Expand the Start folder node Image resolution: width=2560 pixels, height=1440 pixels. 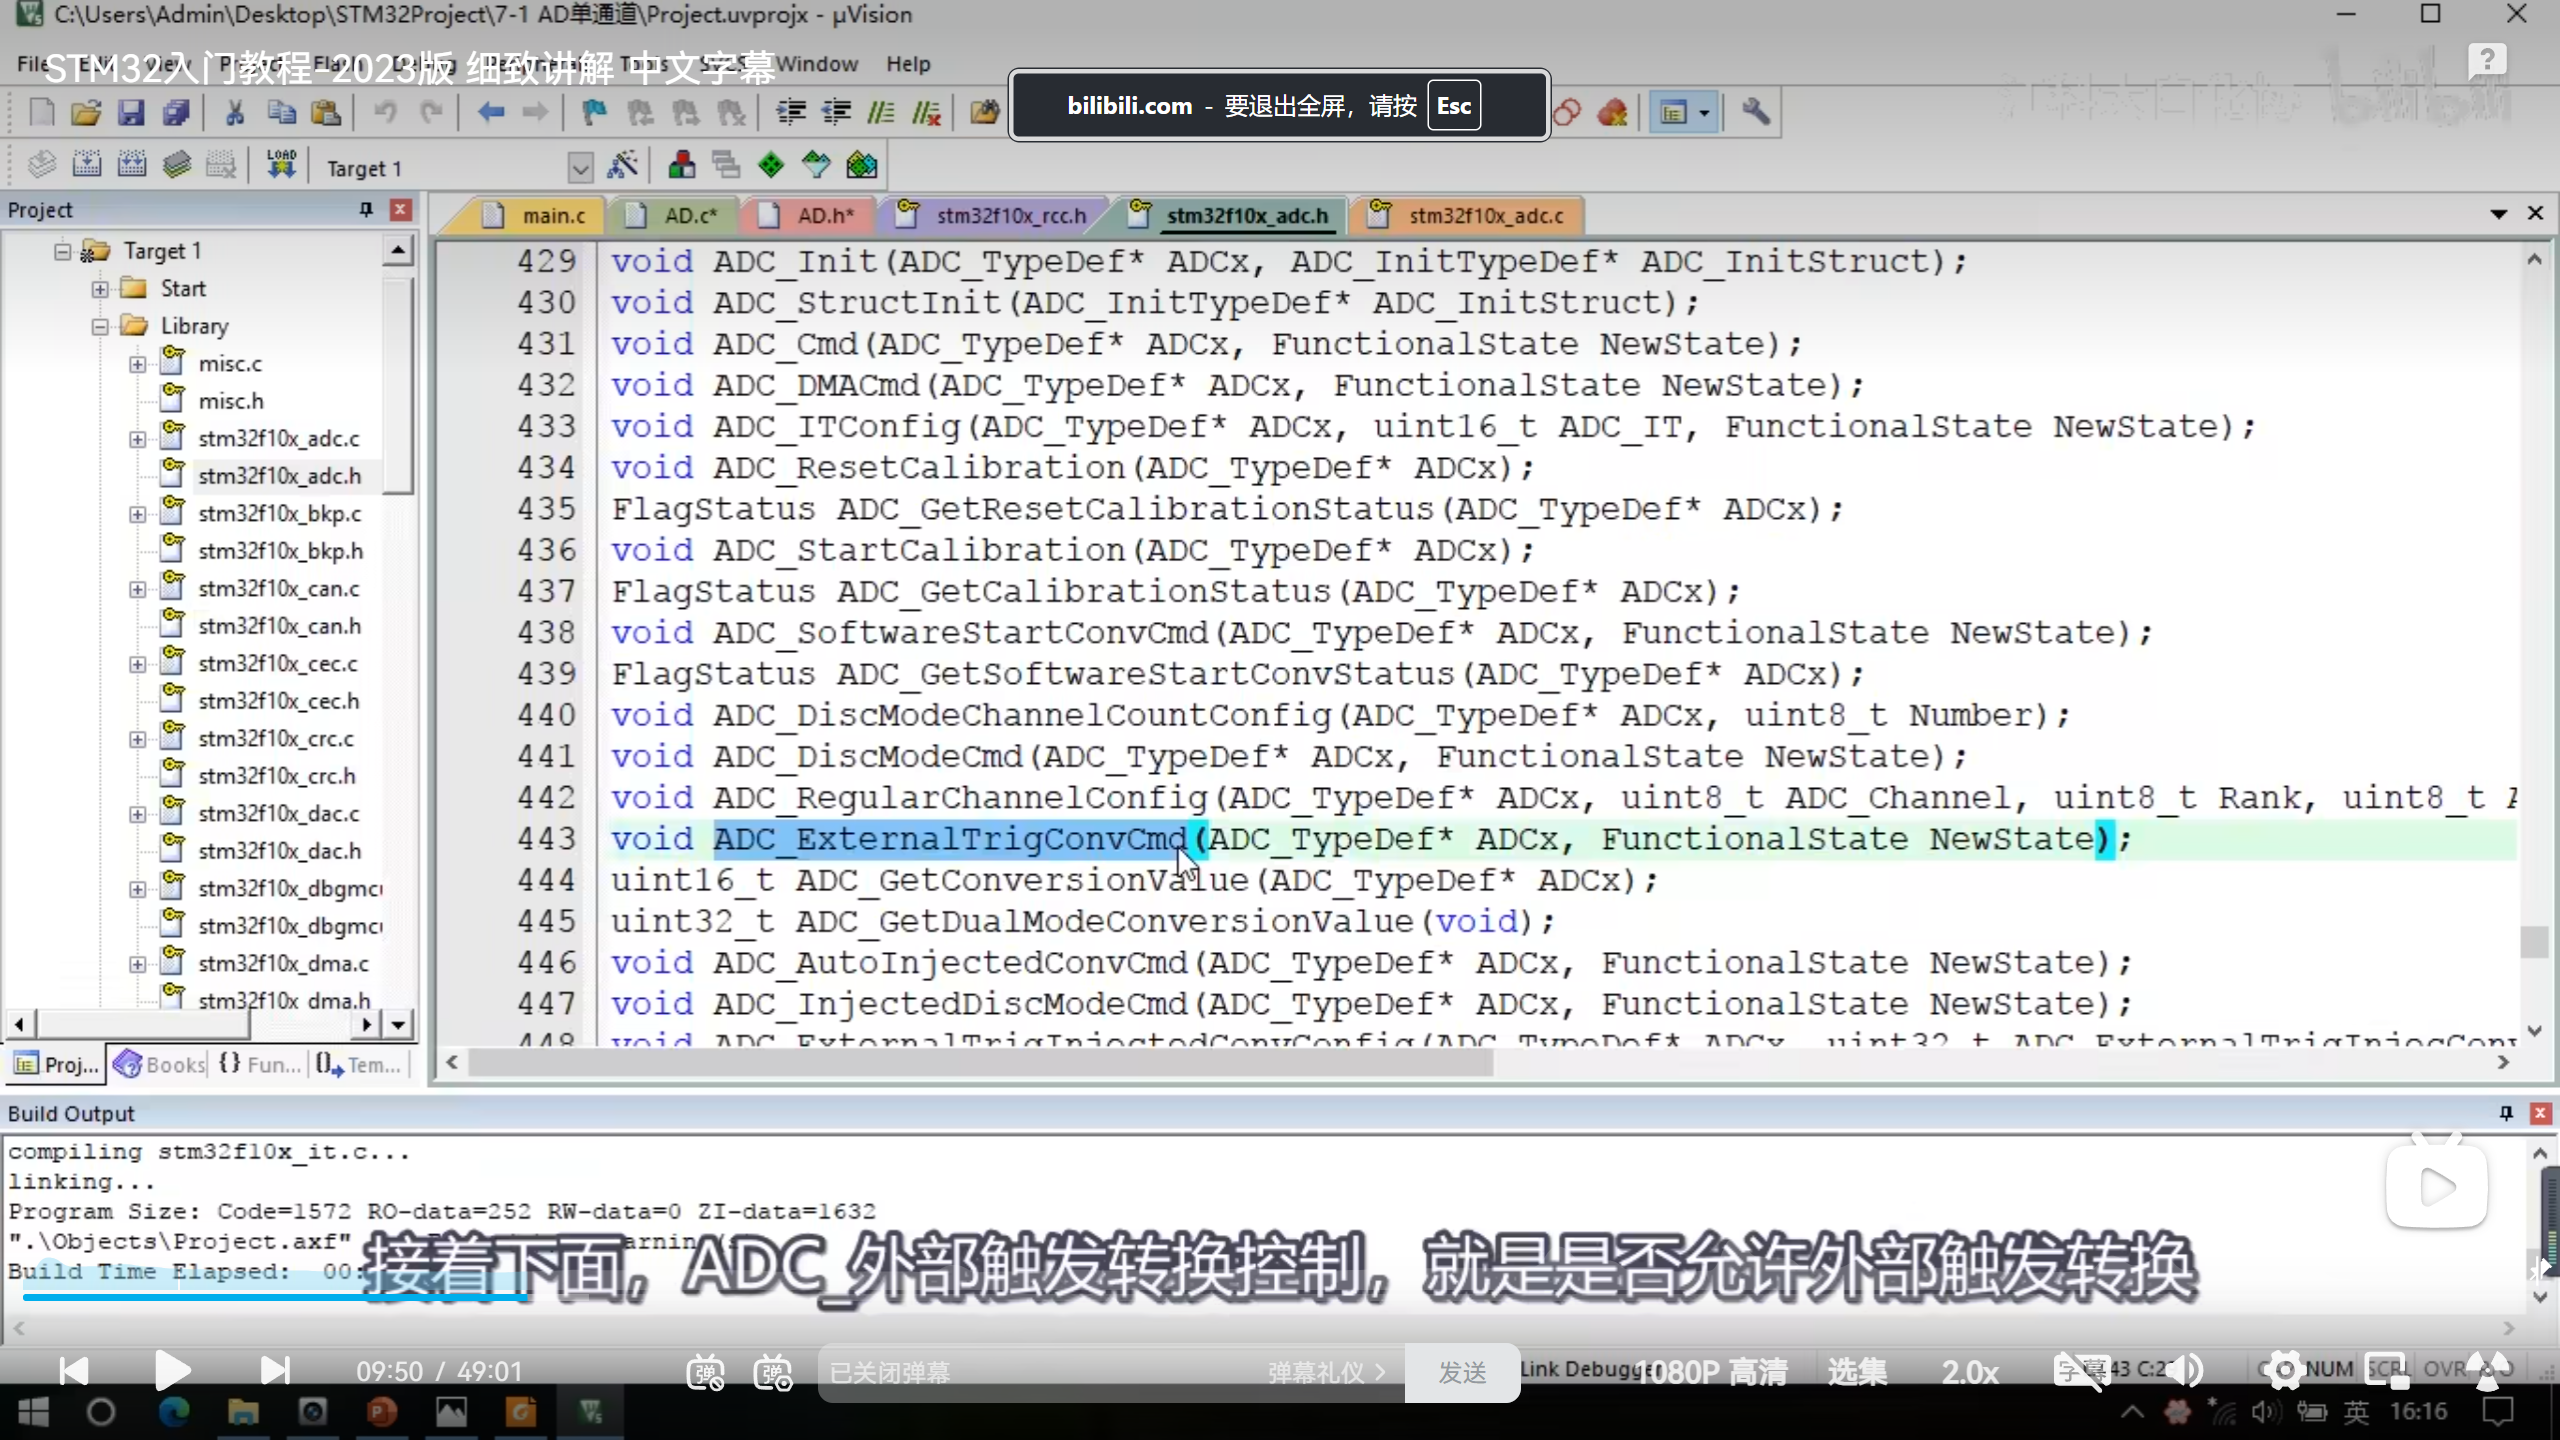point(100,289)
